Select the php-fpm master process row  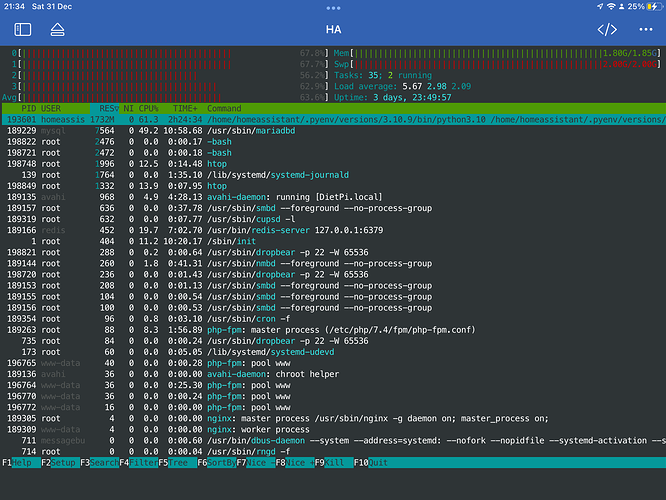click(x=333, y=330)
